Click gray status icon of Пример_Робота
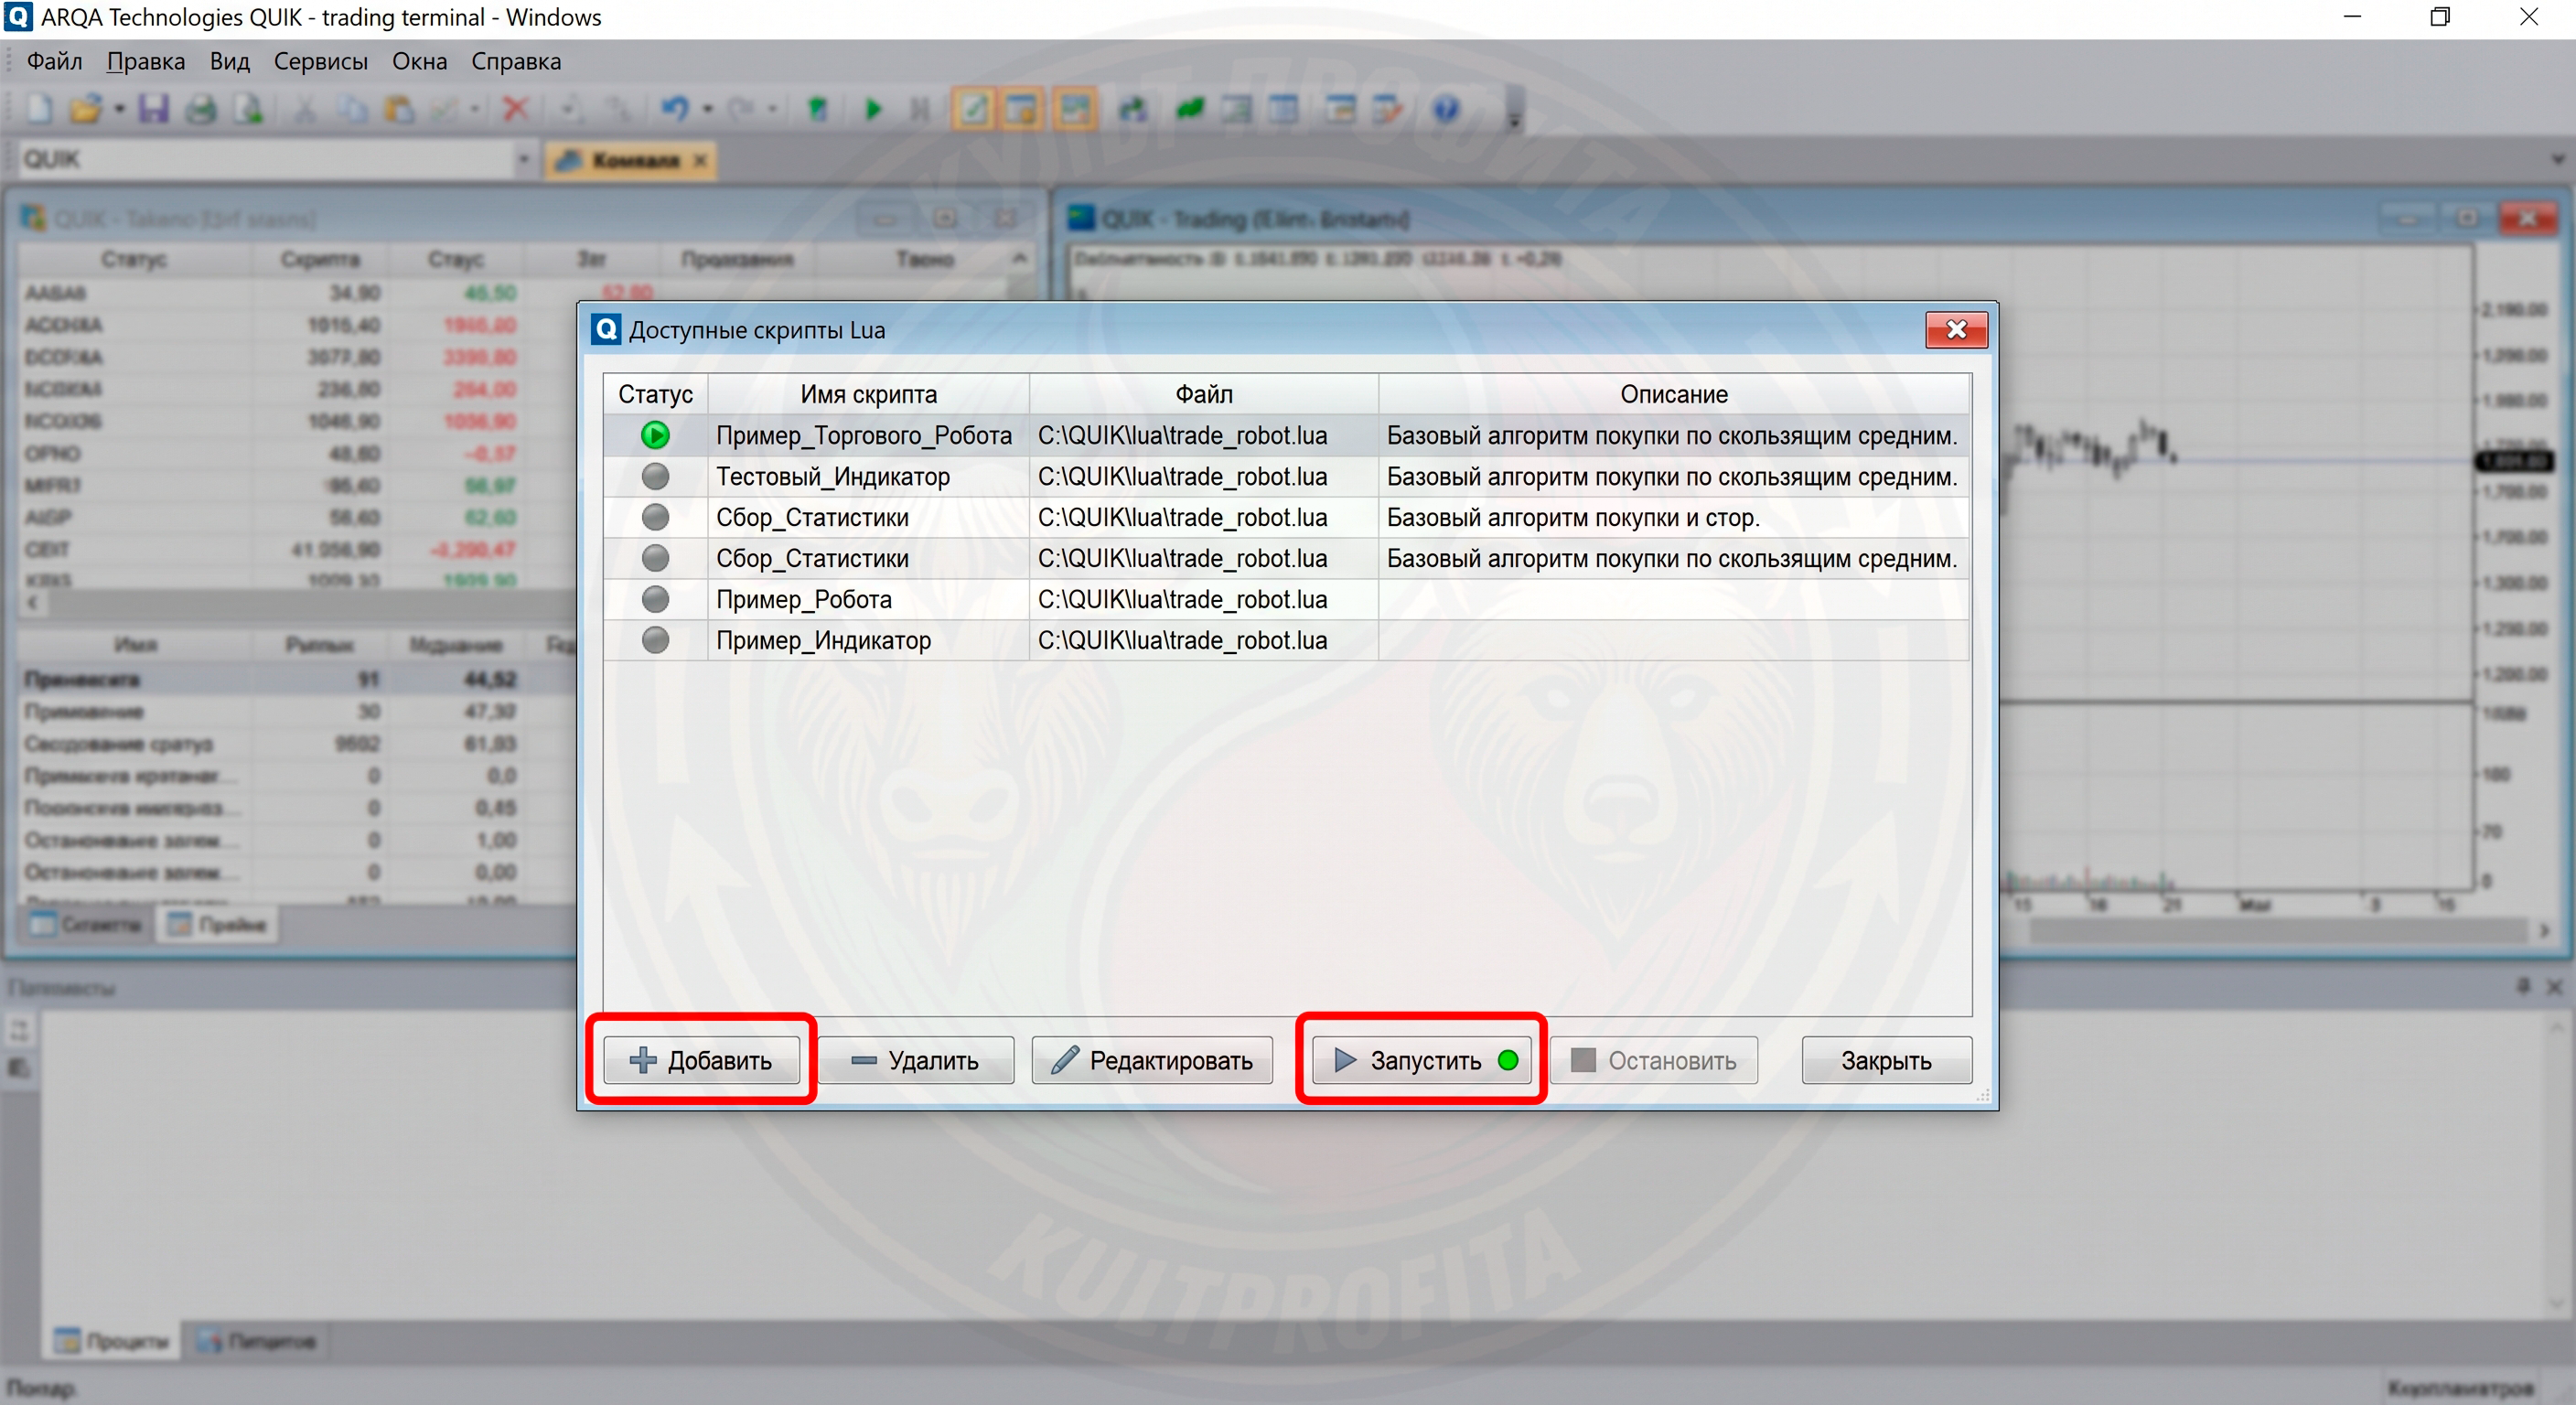 (655, 599)
